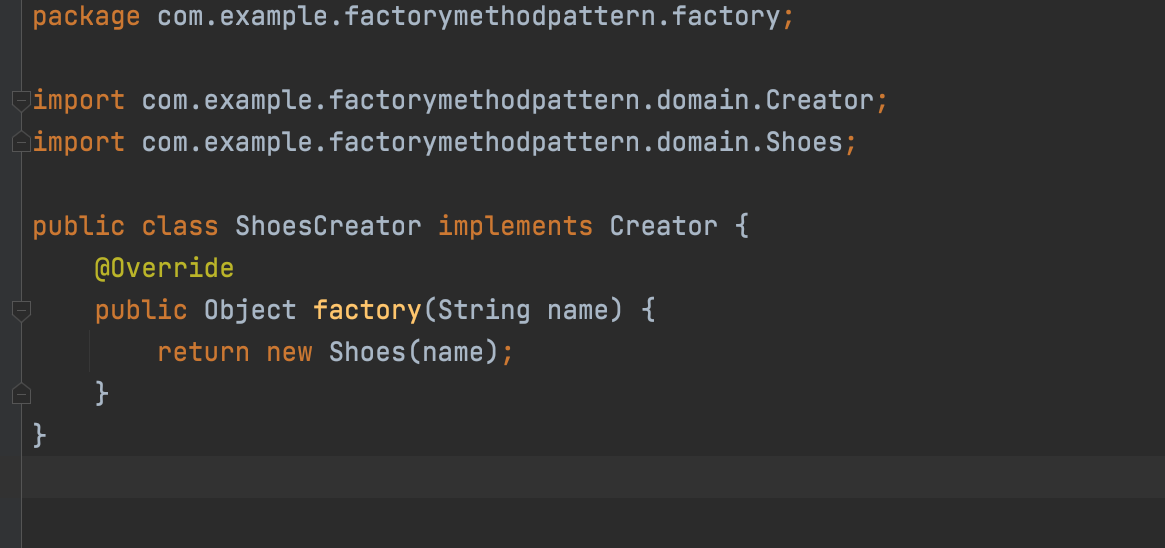Click the return keyword
Viewport: 1165px width, 548px height.
[204, 352]
